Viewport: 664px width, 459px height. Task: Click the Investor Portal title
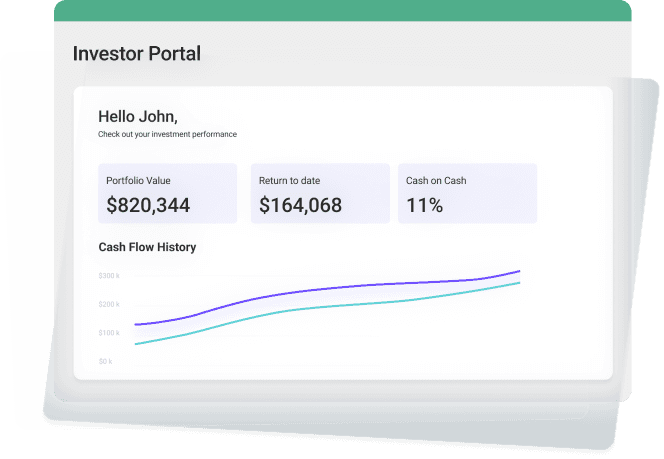[x=136, y=53]
